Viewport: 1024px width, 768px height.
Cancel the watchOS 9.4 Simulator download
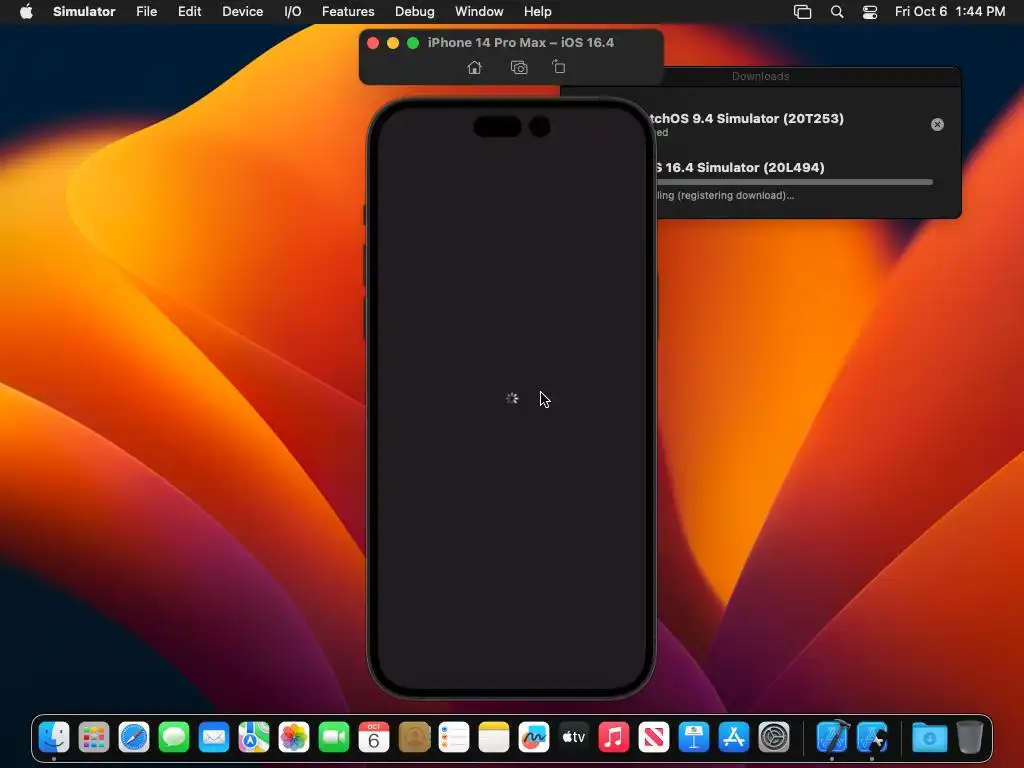coord(937,124)
